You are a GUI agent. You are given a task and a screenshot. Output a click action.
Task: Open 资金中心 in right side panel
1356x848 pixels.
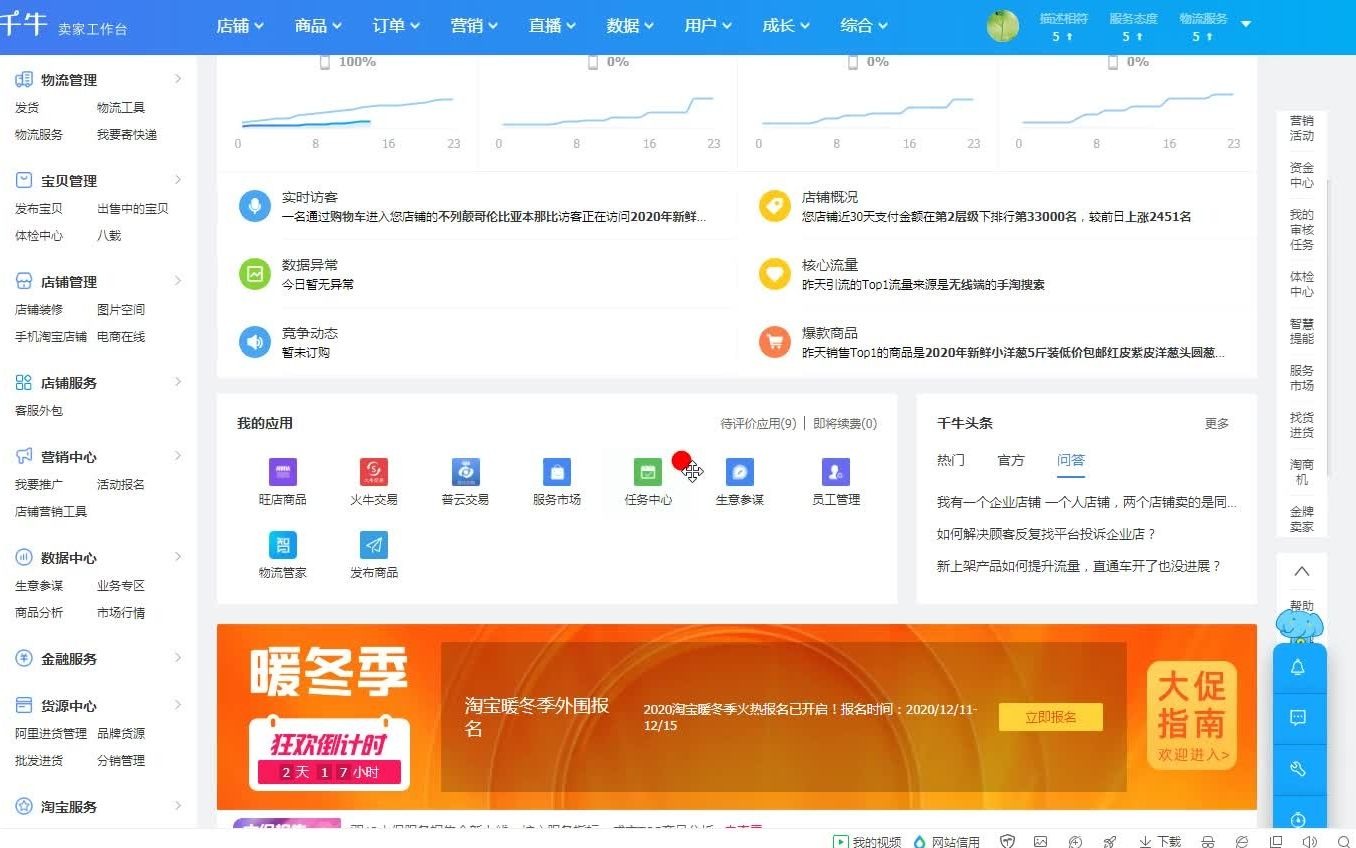[x=1302, y=175]
